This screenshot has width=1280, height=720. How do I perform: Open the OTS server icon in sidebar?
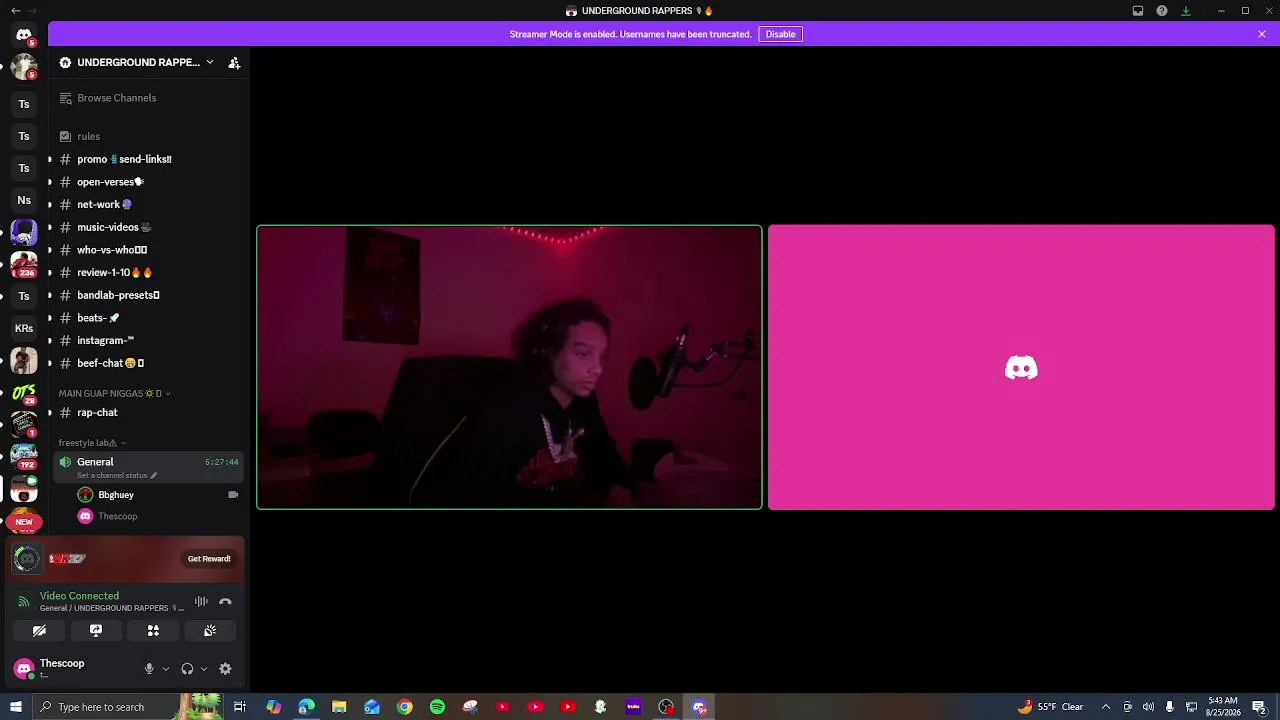24,392
